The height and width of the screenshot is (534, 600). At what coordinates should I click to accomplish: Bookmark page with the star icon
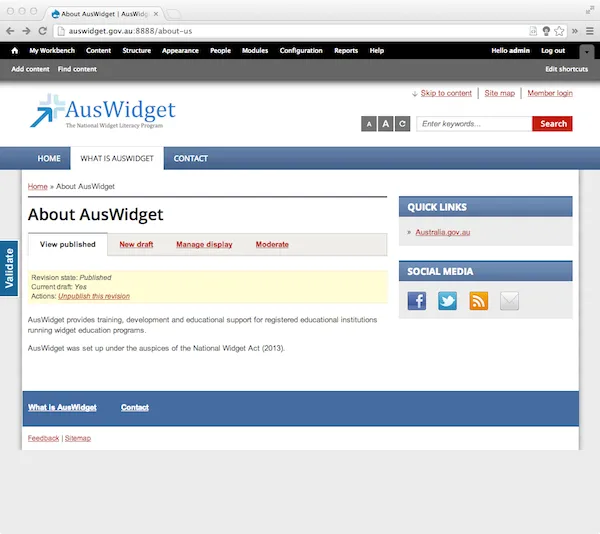pyautogui.click(x=559, y=31)
